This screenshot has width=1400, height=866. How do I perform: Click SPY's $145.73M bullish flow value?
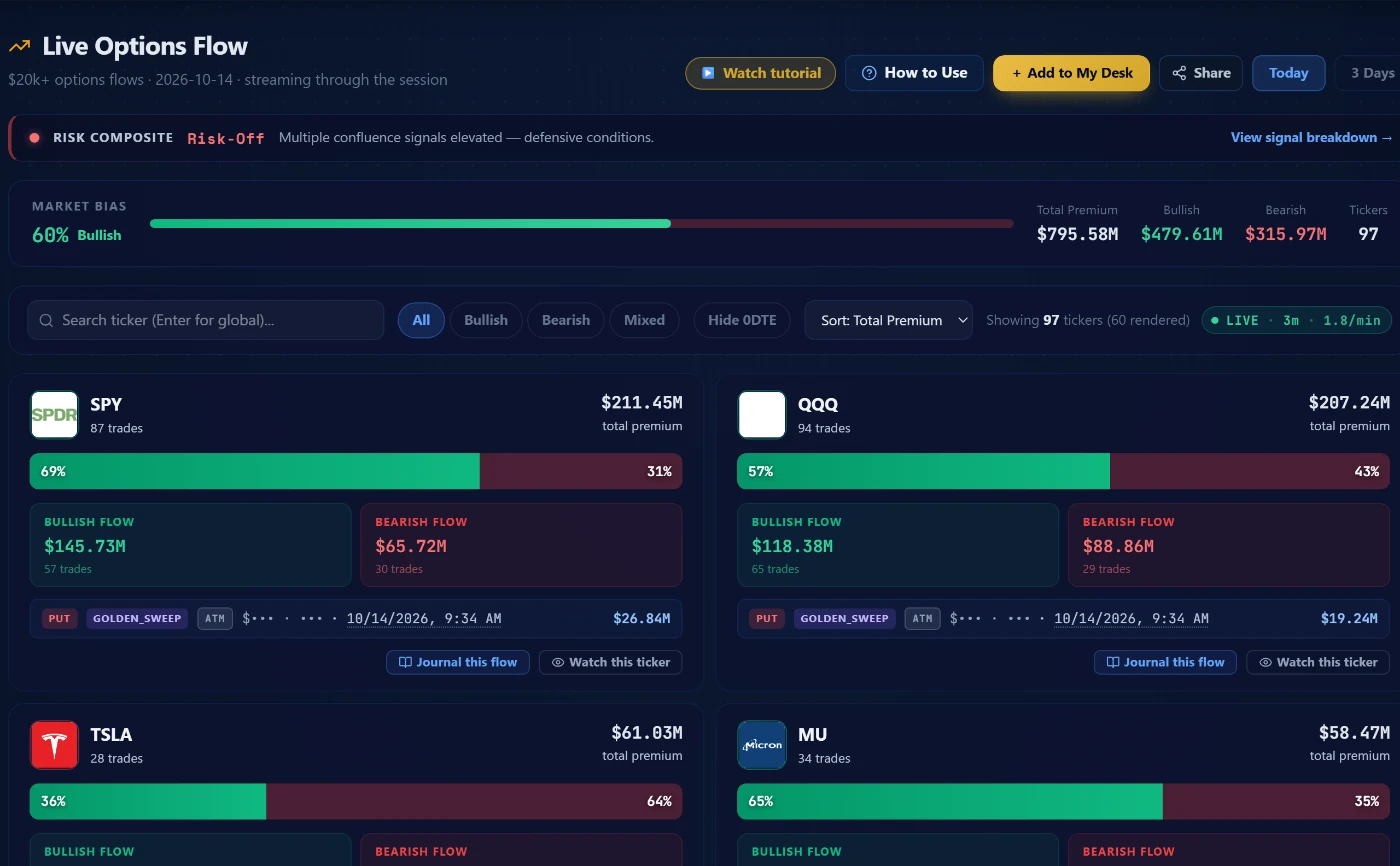(x=85, y=546)
